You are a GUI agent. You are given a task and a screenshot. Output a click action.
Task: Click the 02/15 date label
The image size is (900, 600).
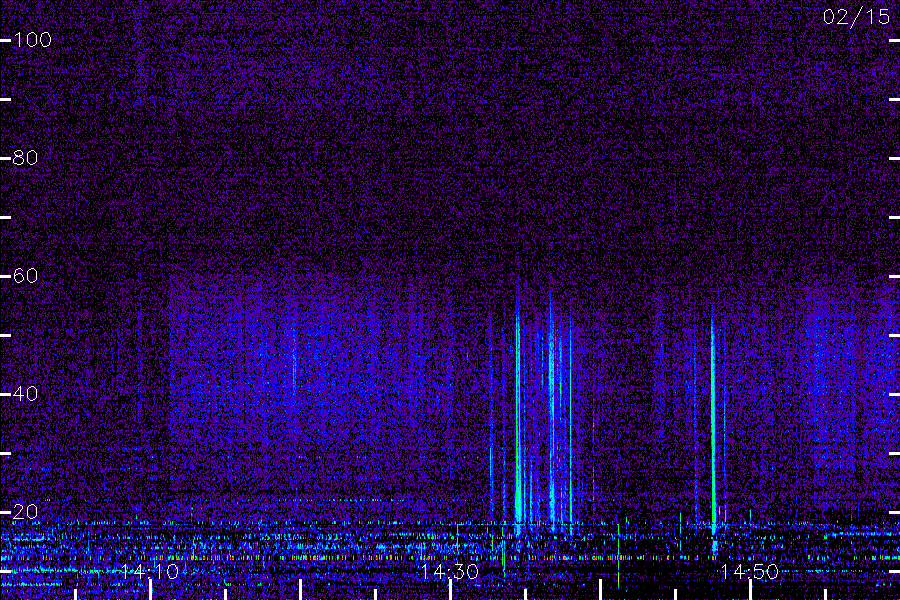click(x=856, y=17)
